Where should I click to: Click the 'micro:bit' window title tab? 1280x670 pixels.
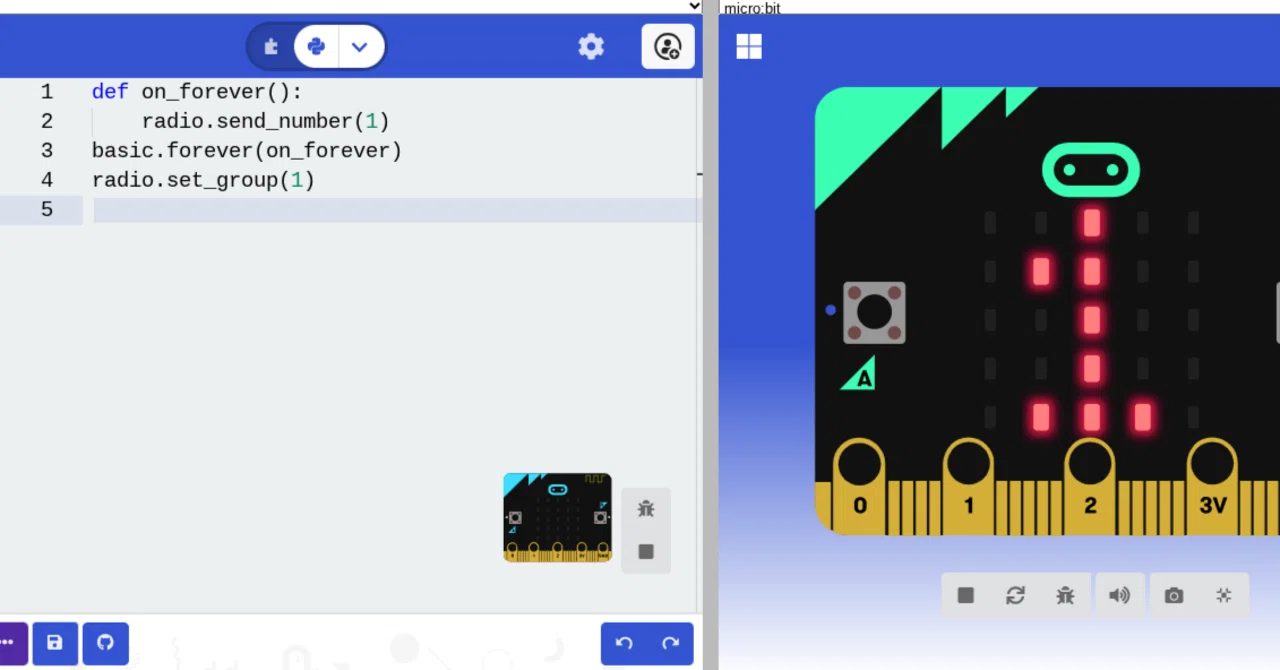pyautogui.click(x=752, y=8)
